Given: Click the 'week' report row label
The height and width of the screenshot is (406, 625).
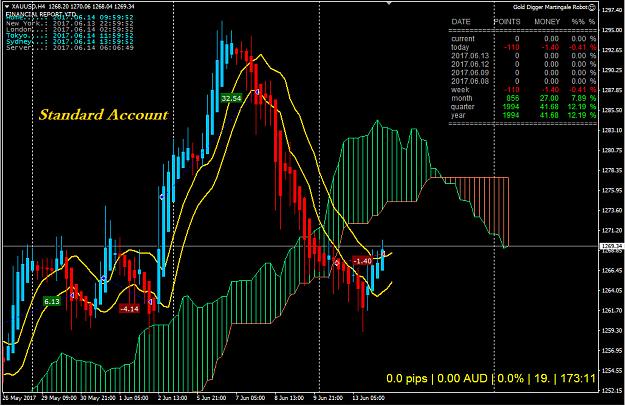Looking at the screenshot, I should (460, 90).
